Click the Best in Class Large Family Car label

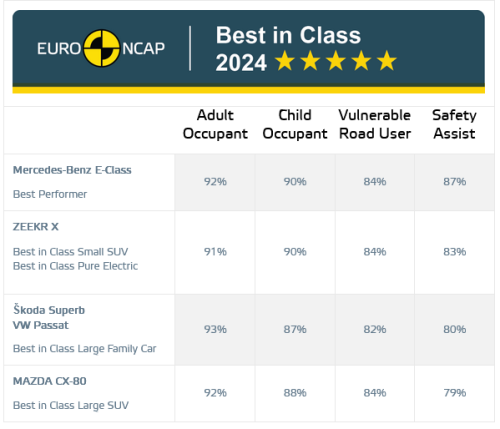click(x=84, y=349)
